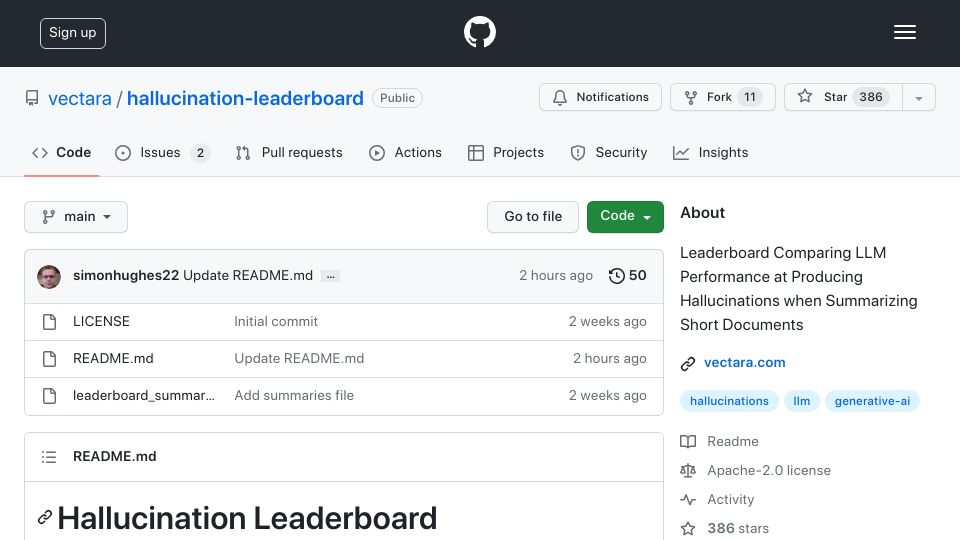The image size is (960, 540).
Task: Click the leaderboard_summar... file icon
Action: coord(50,396)
